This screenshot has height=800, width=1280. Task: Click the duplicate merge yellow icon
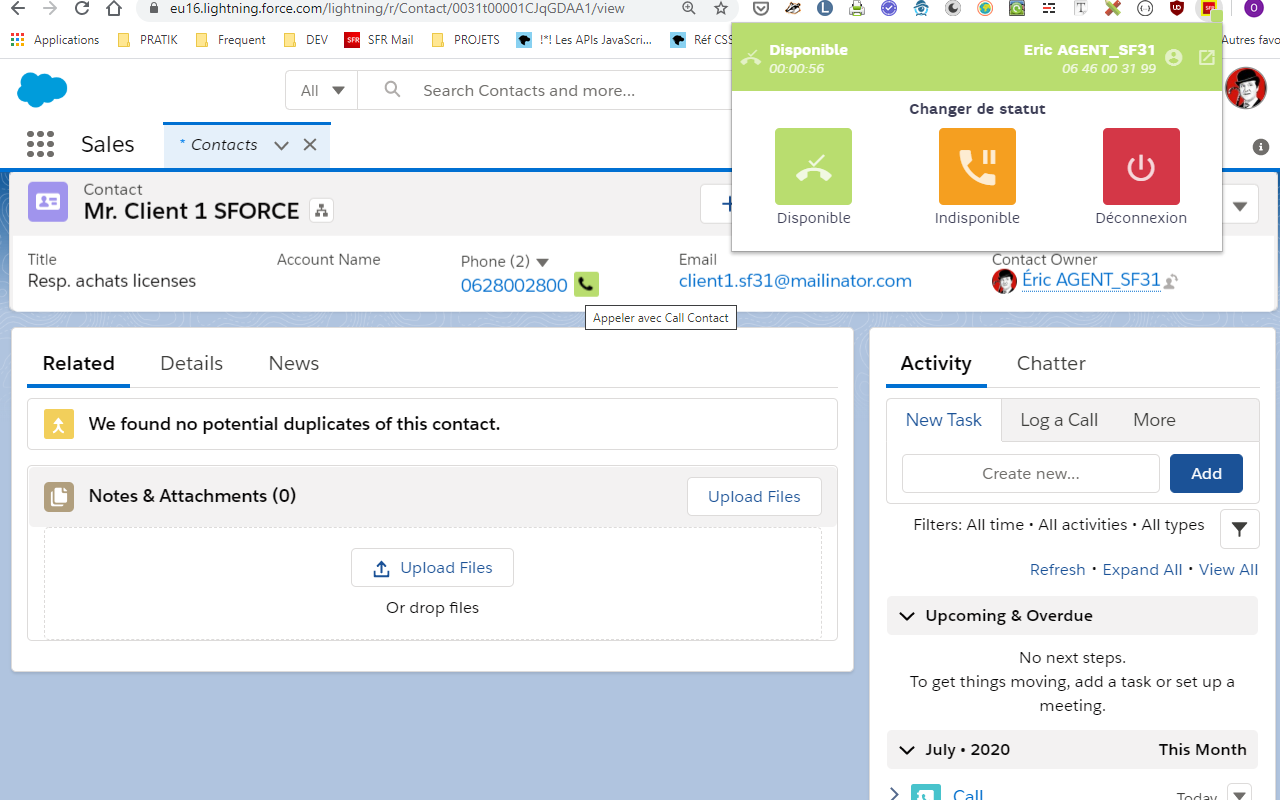click(59, 424)
